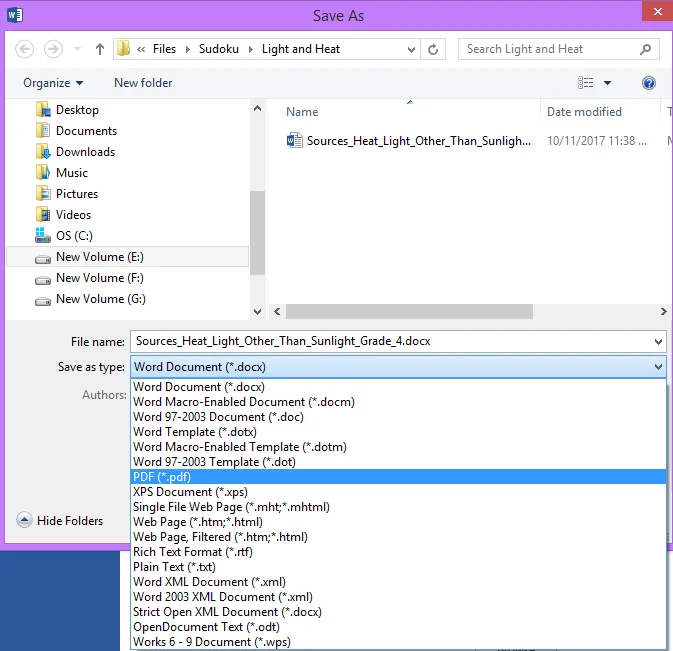This screenshot has height=651, width=673.
Task: Select Strict Open XML Document type
Action: coord(398,612)
